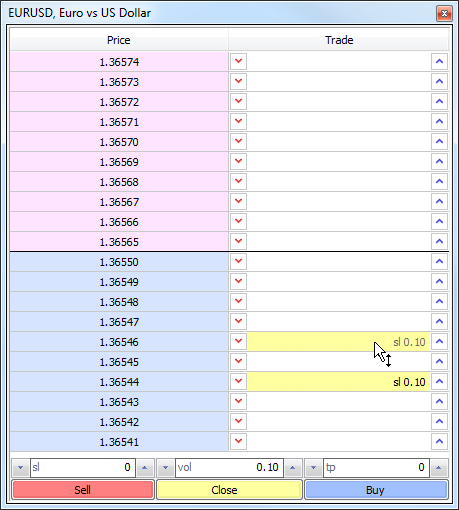Click blue buy arrow at price 1.36550
Viewport: 459px width, 510px height.
coord(439,261)
